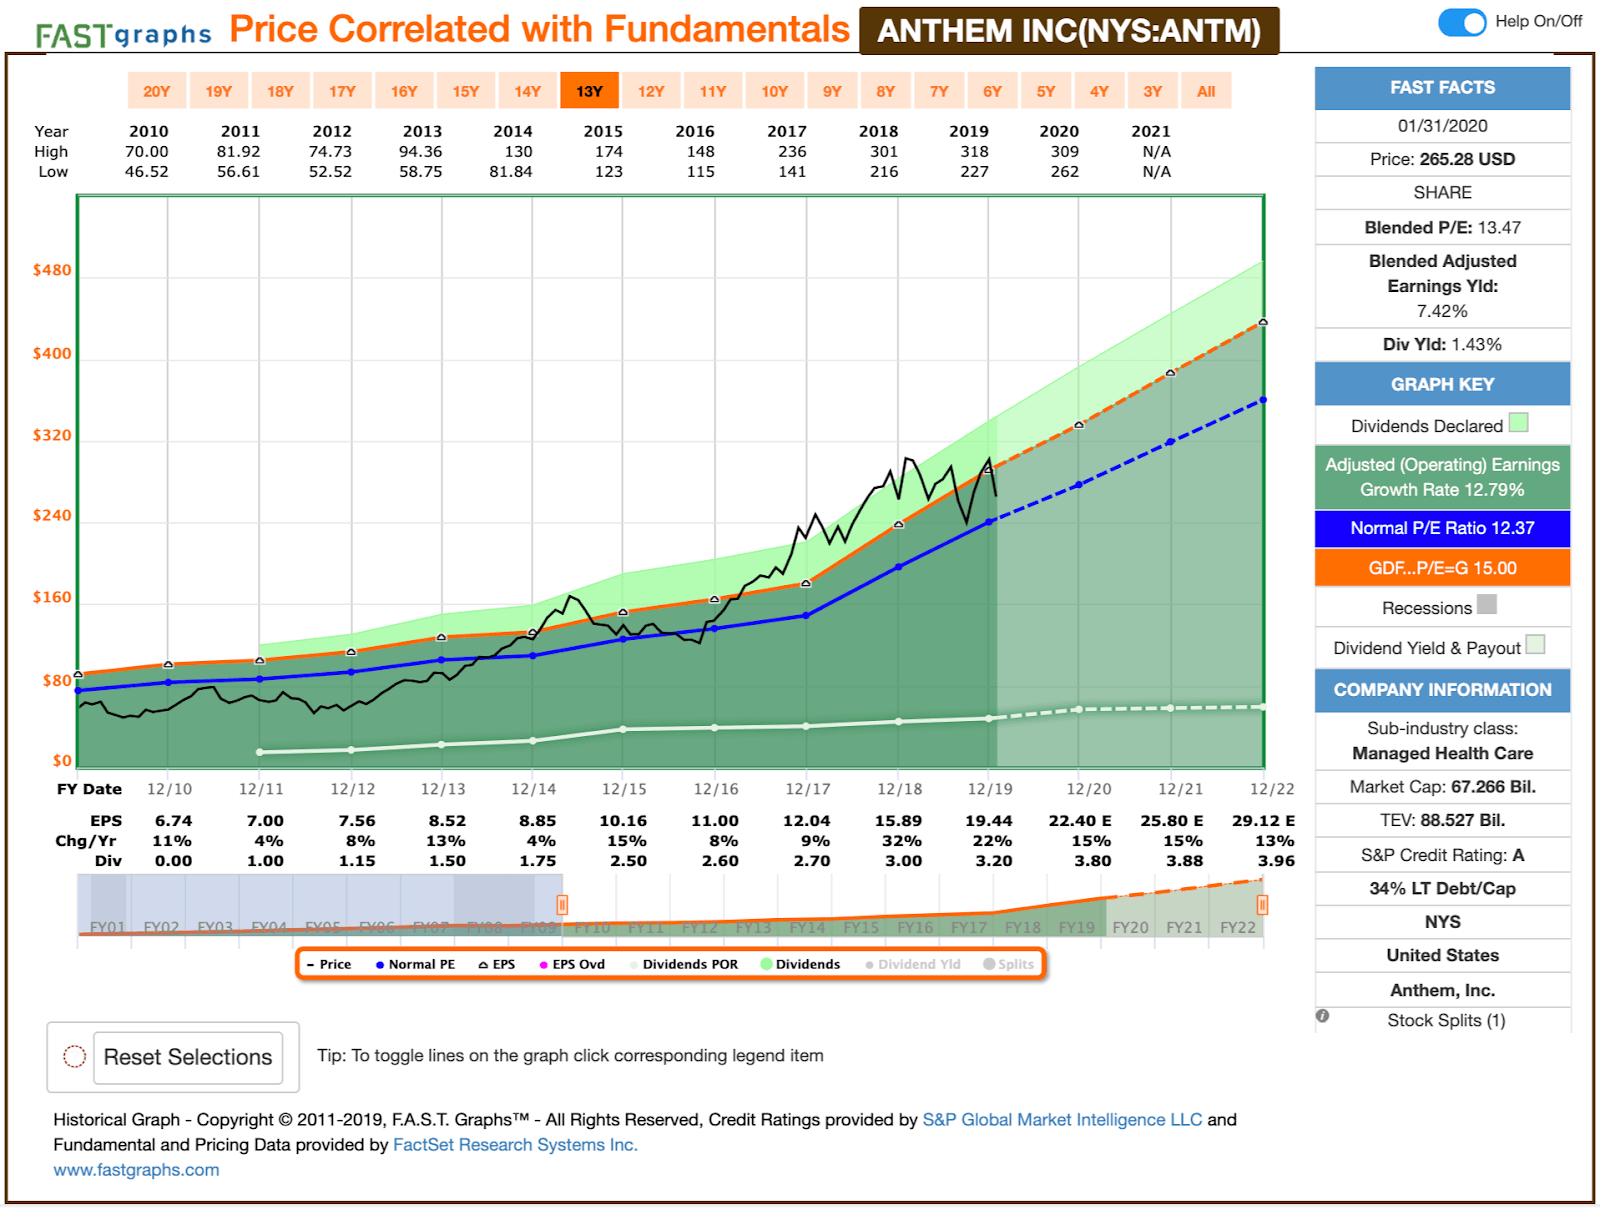1600x1210 pixels.
Task: Click the GRAPH KEY panel header
Action: pos(1442,385)
